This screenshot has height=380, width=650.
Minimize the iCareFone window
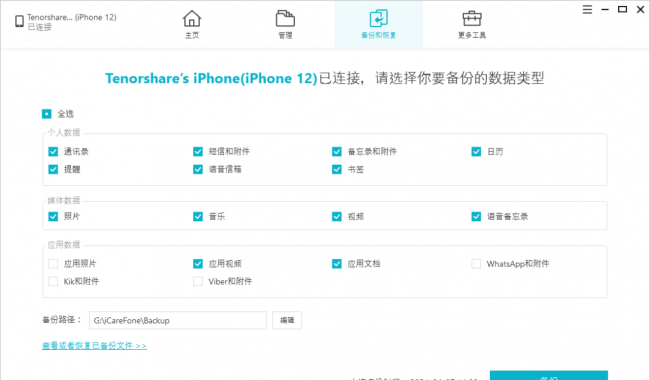(x=605, y=10)
